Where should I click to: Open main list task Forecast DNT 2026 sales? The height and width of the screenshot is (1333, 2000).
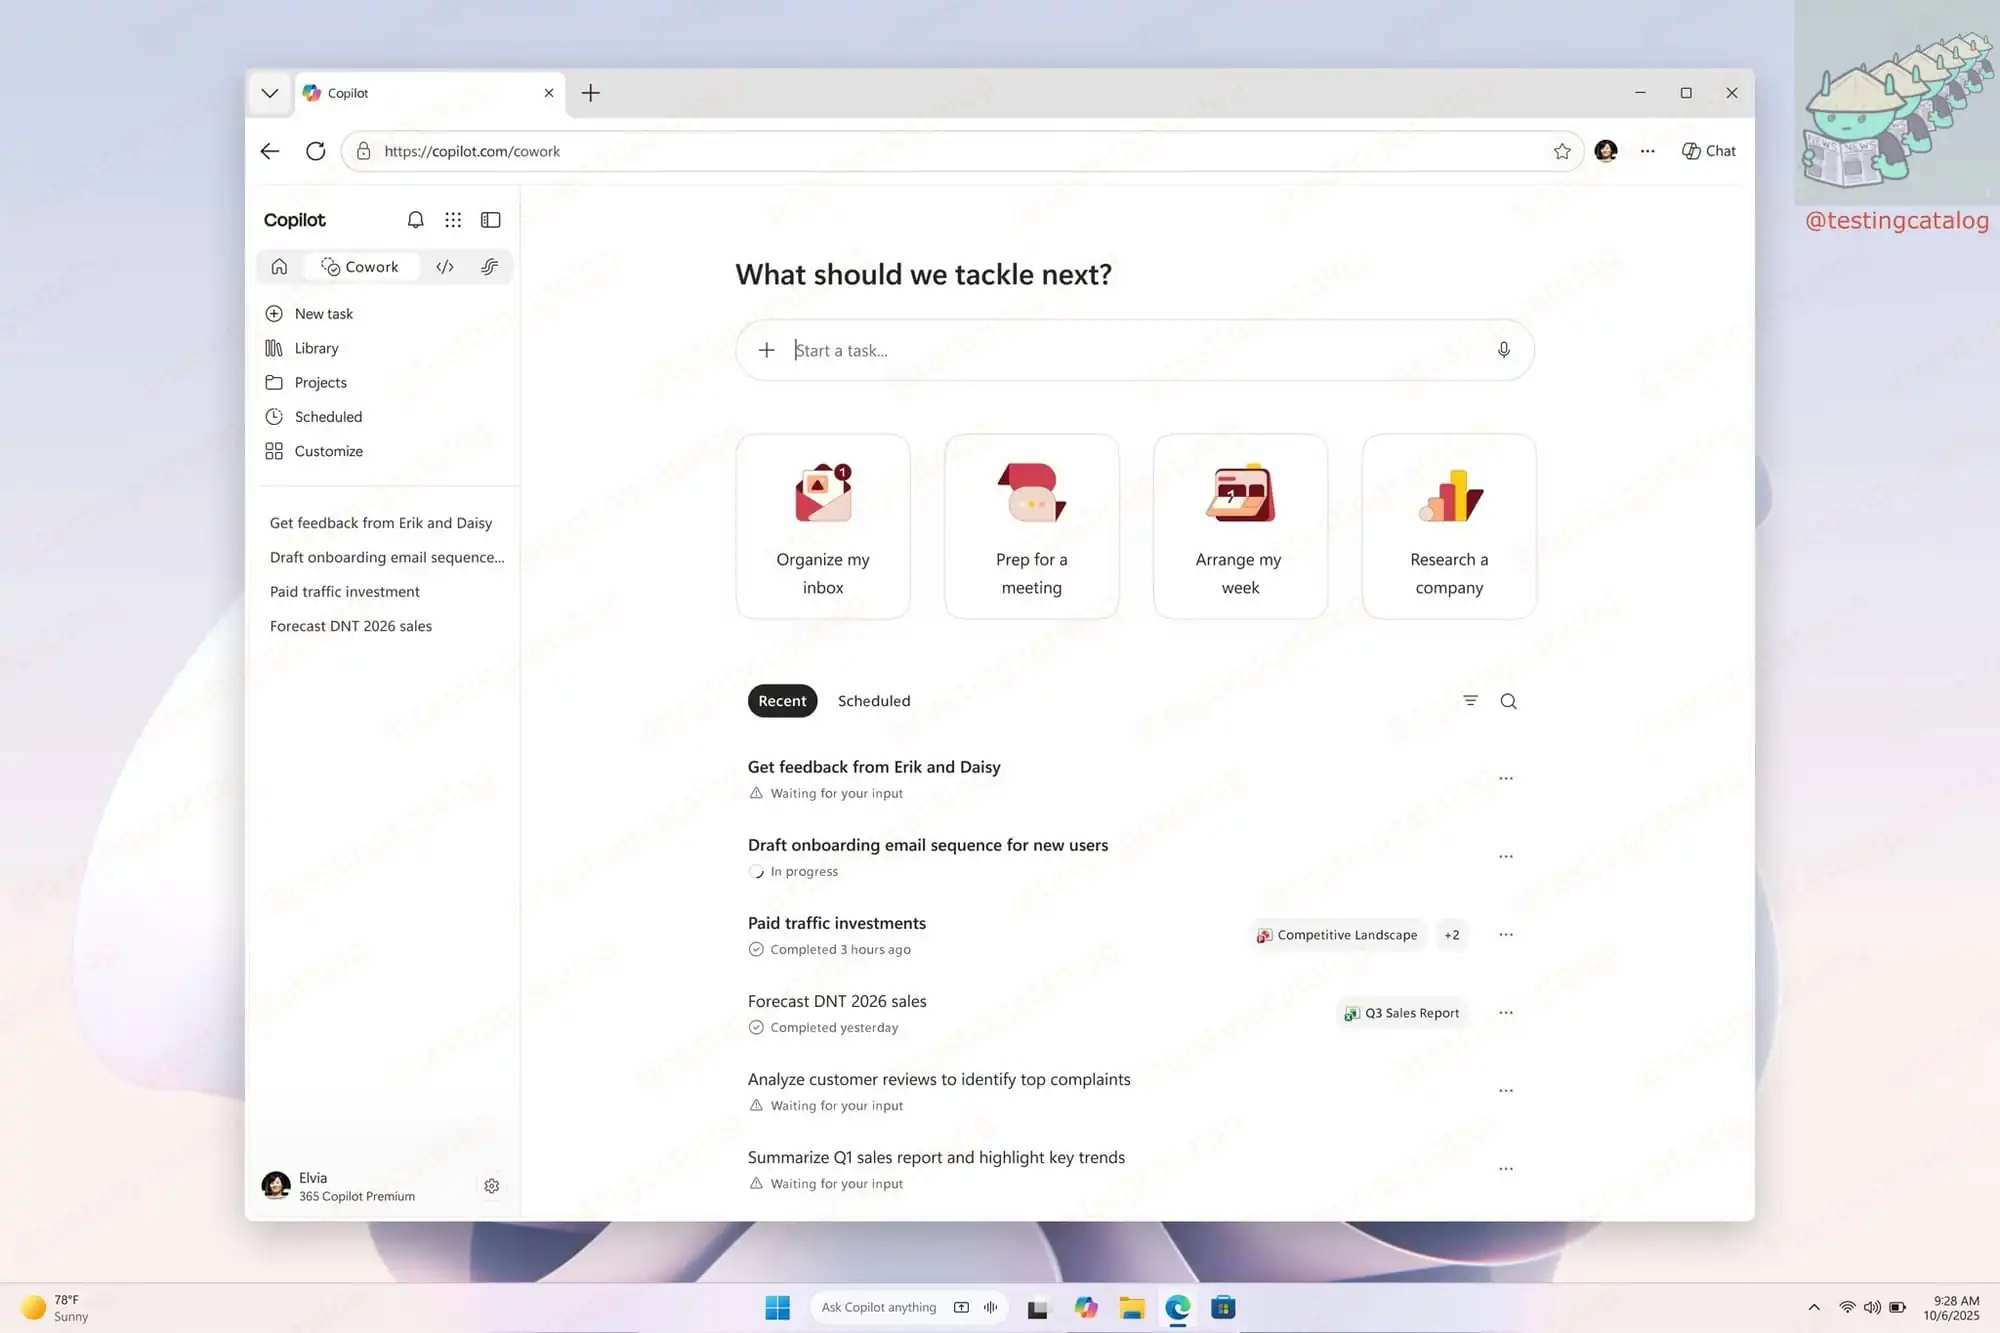coord(837,1001)
